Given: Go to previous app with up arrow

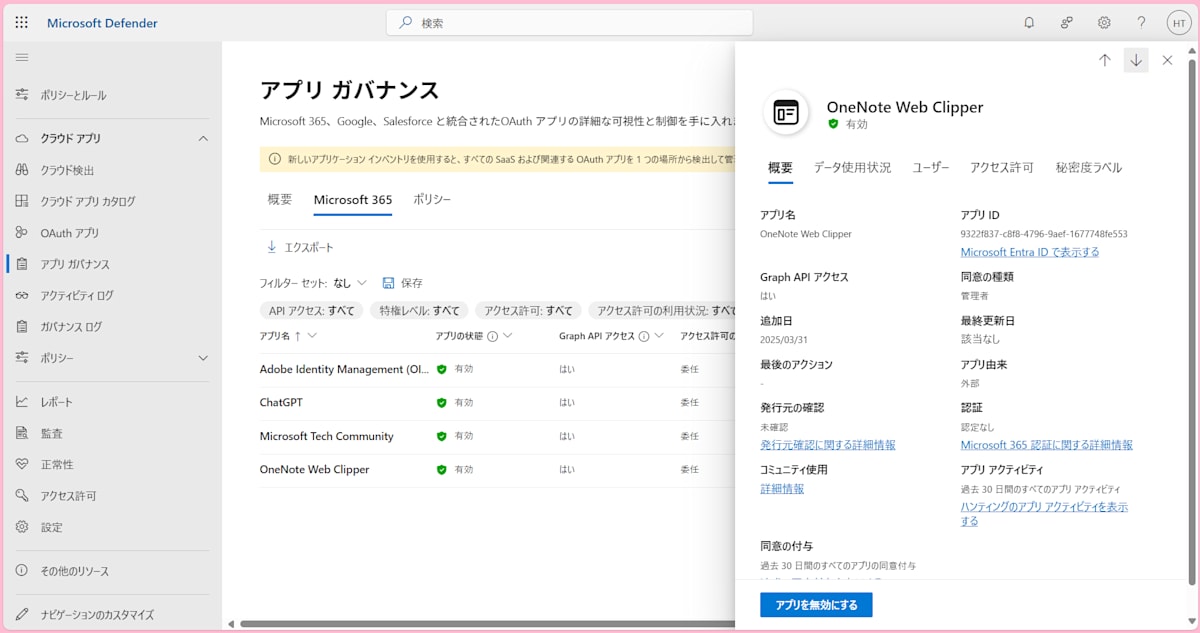Looking at the screenshot, I should (x=1105, y=60).
